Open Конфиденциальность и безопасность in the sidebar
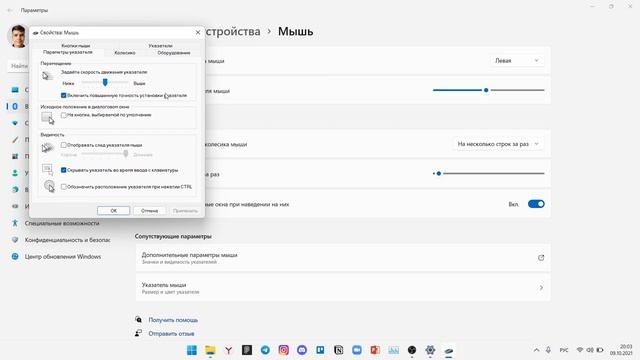 click(67, 240)
